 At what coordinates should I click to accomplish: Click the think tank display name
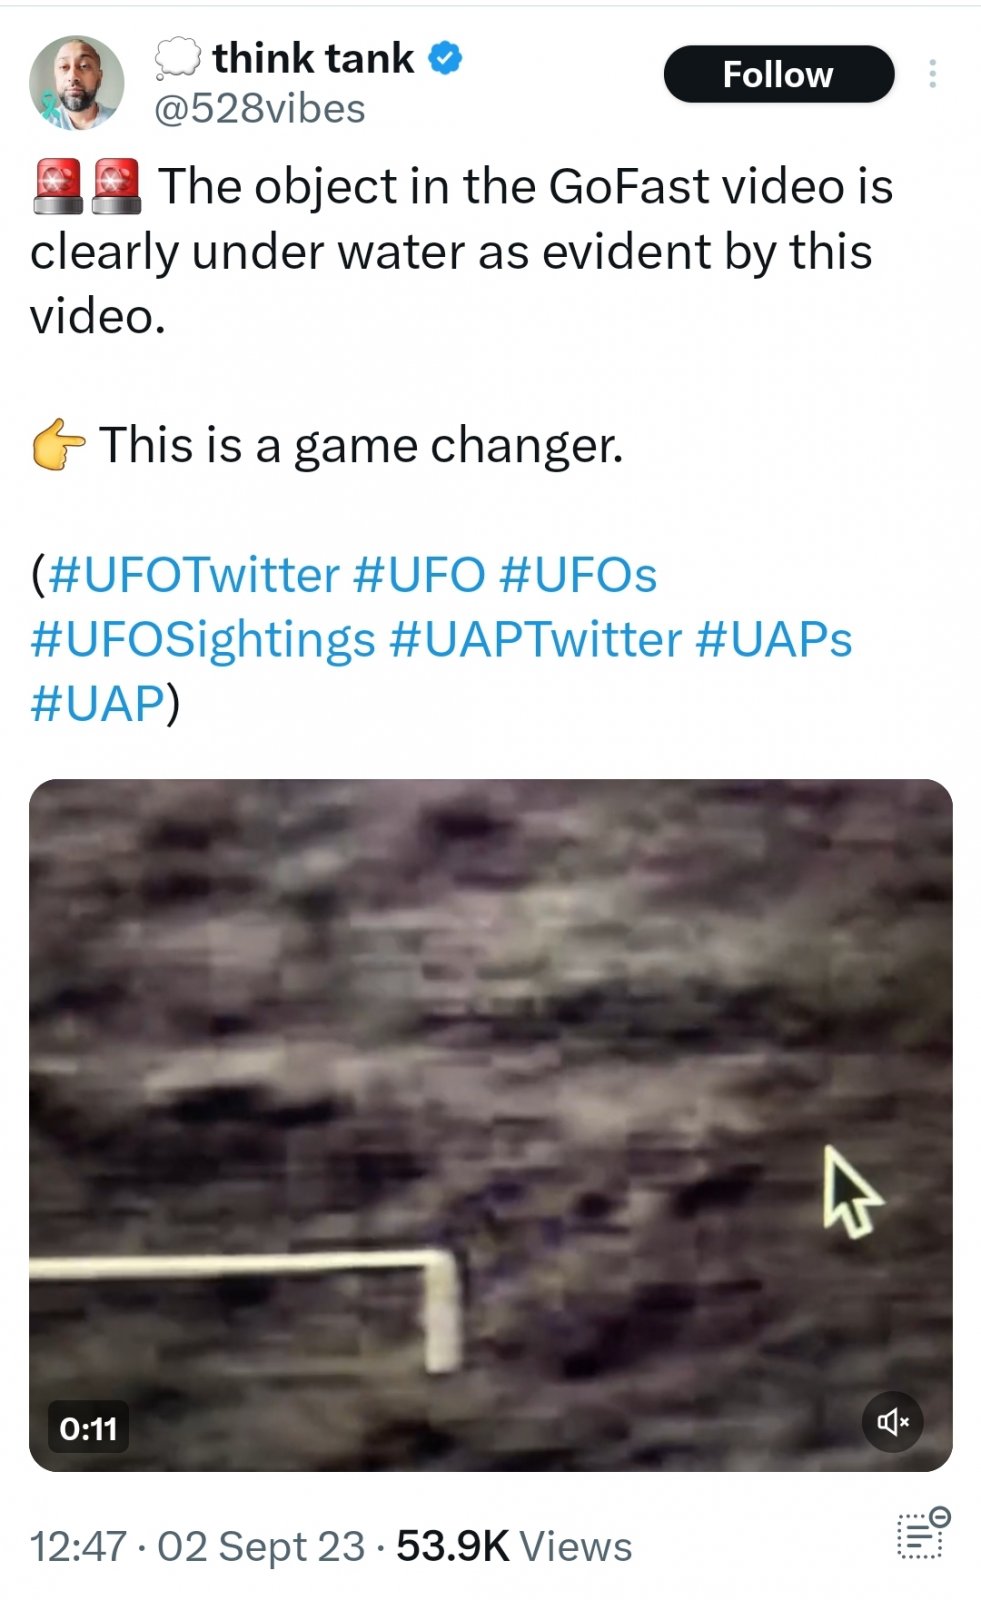(x=313, y=59)
